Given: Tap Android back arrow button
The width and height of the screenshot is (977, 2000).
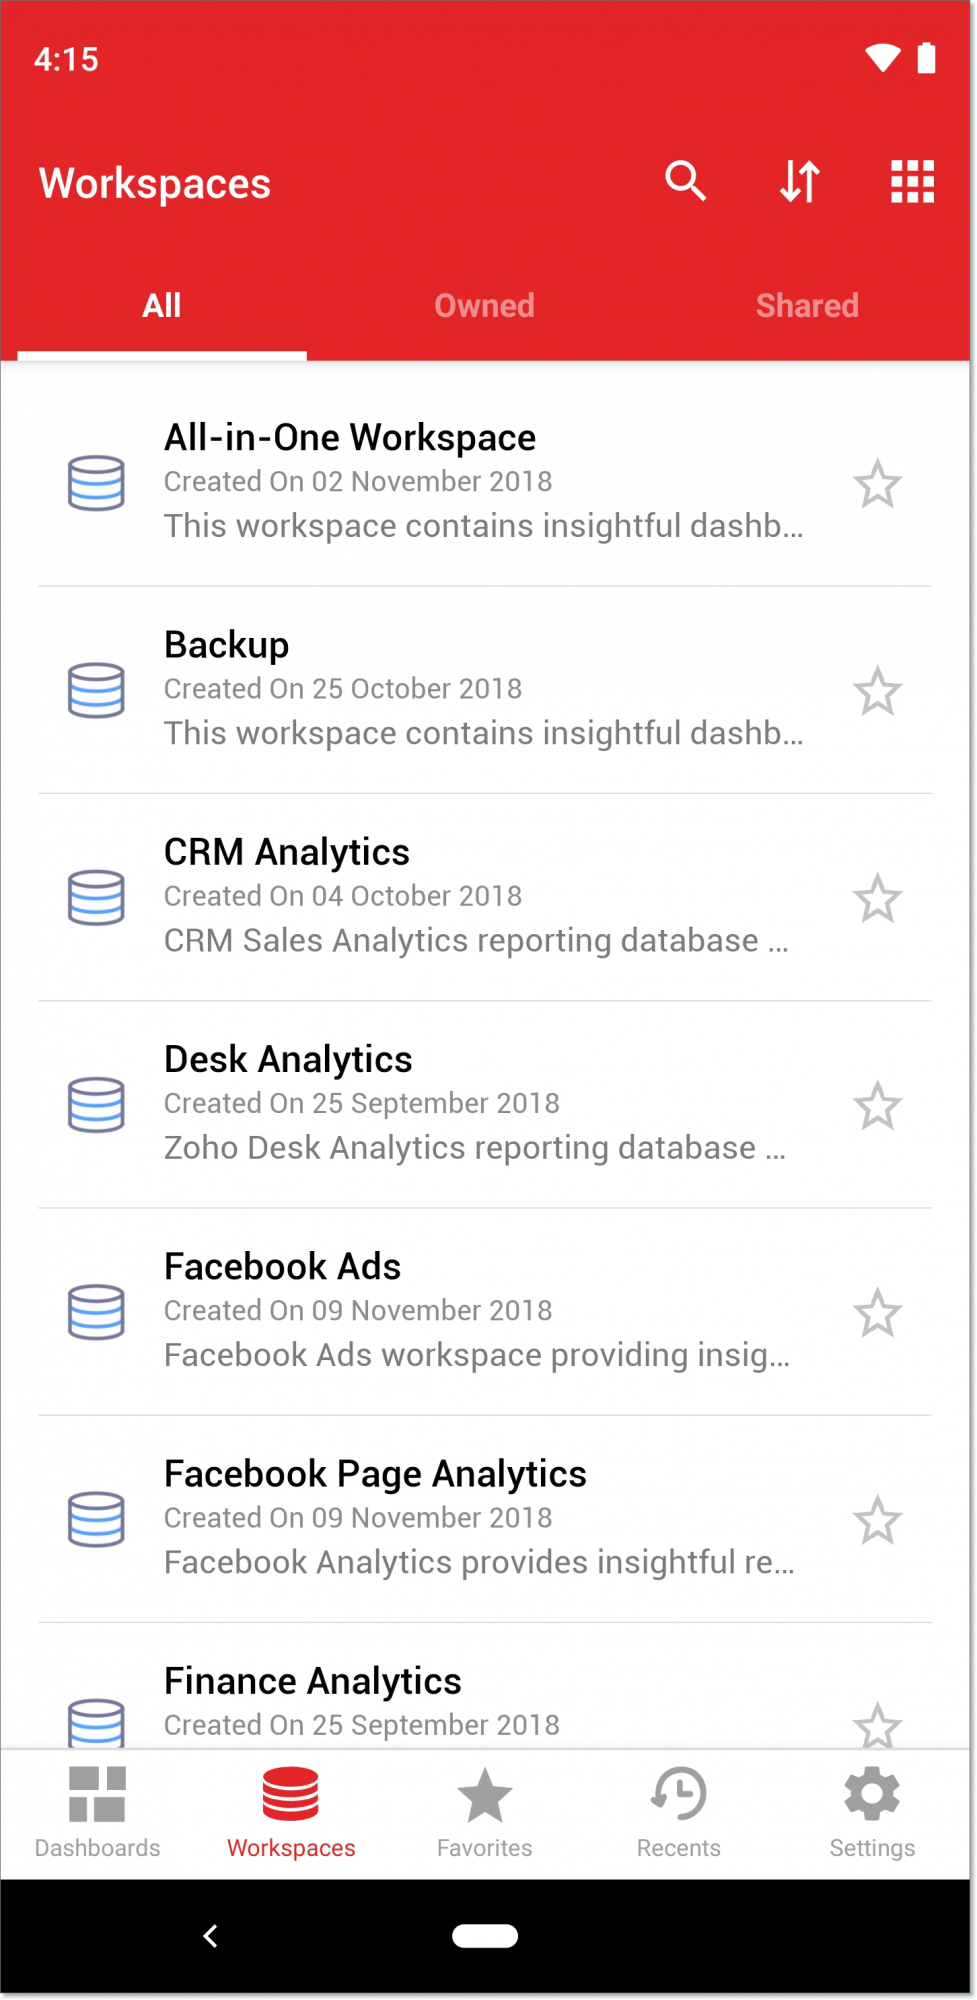Looking at the screenshot, I should (x=210, y=1936).
